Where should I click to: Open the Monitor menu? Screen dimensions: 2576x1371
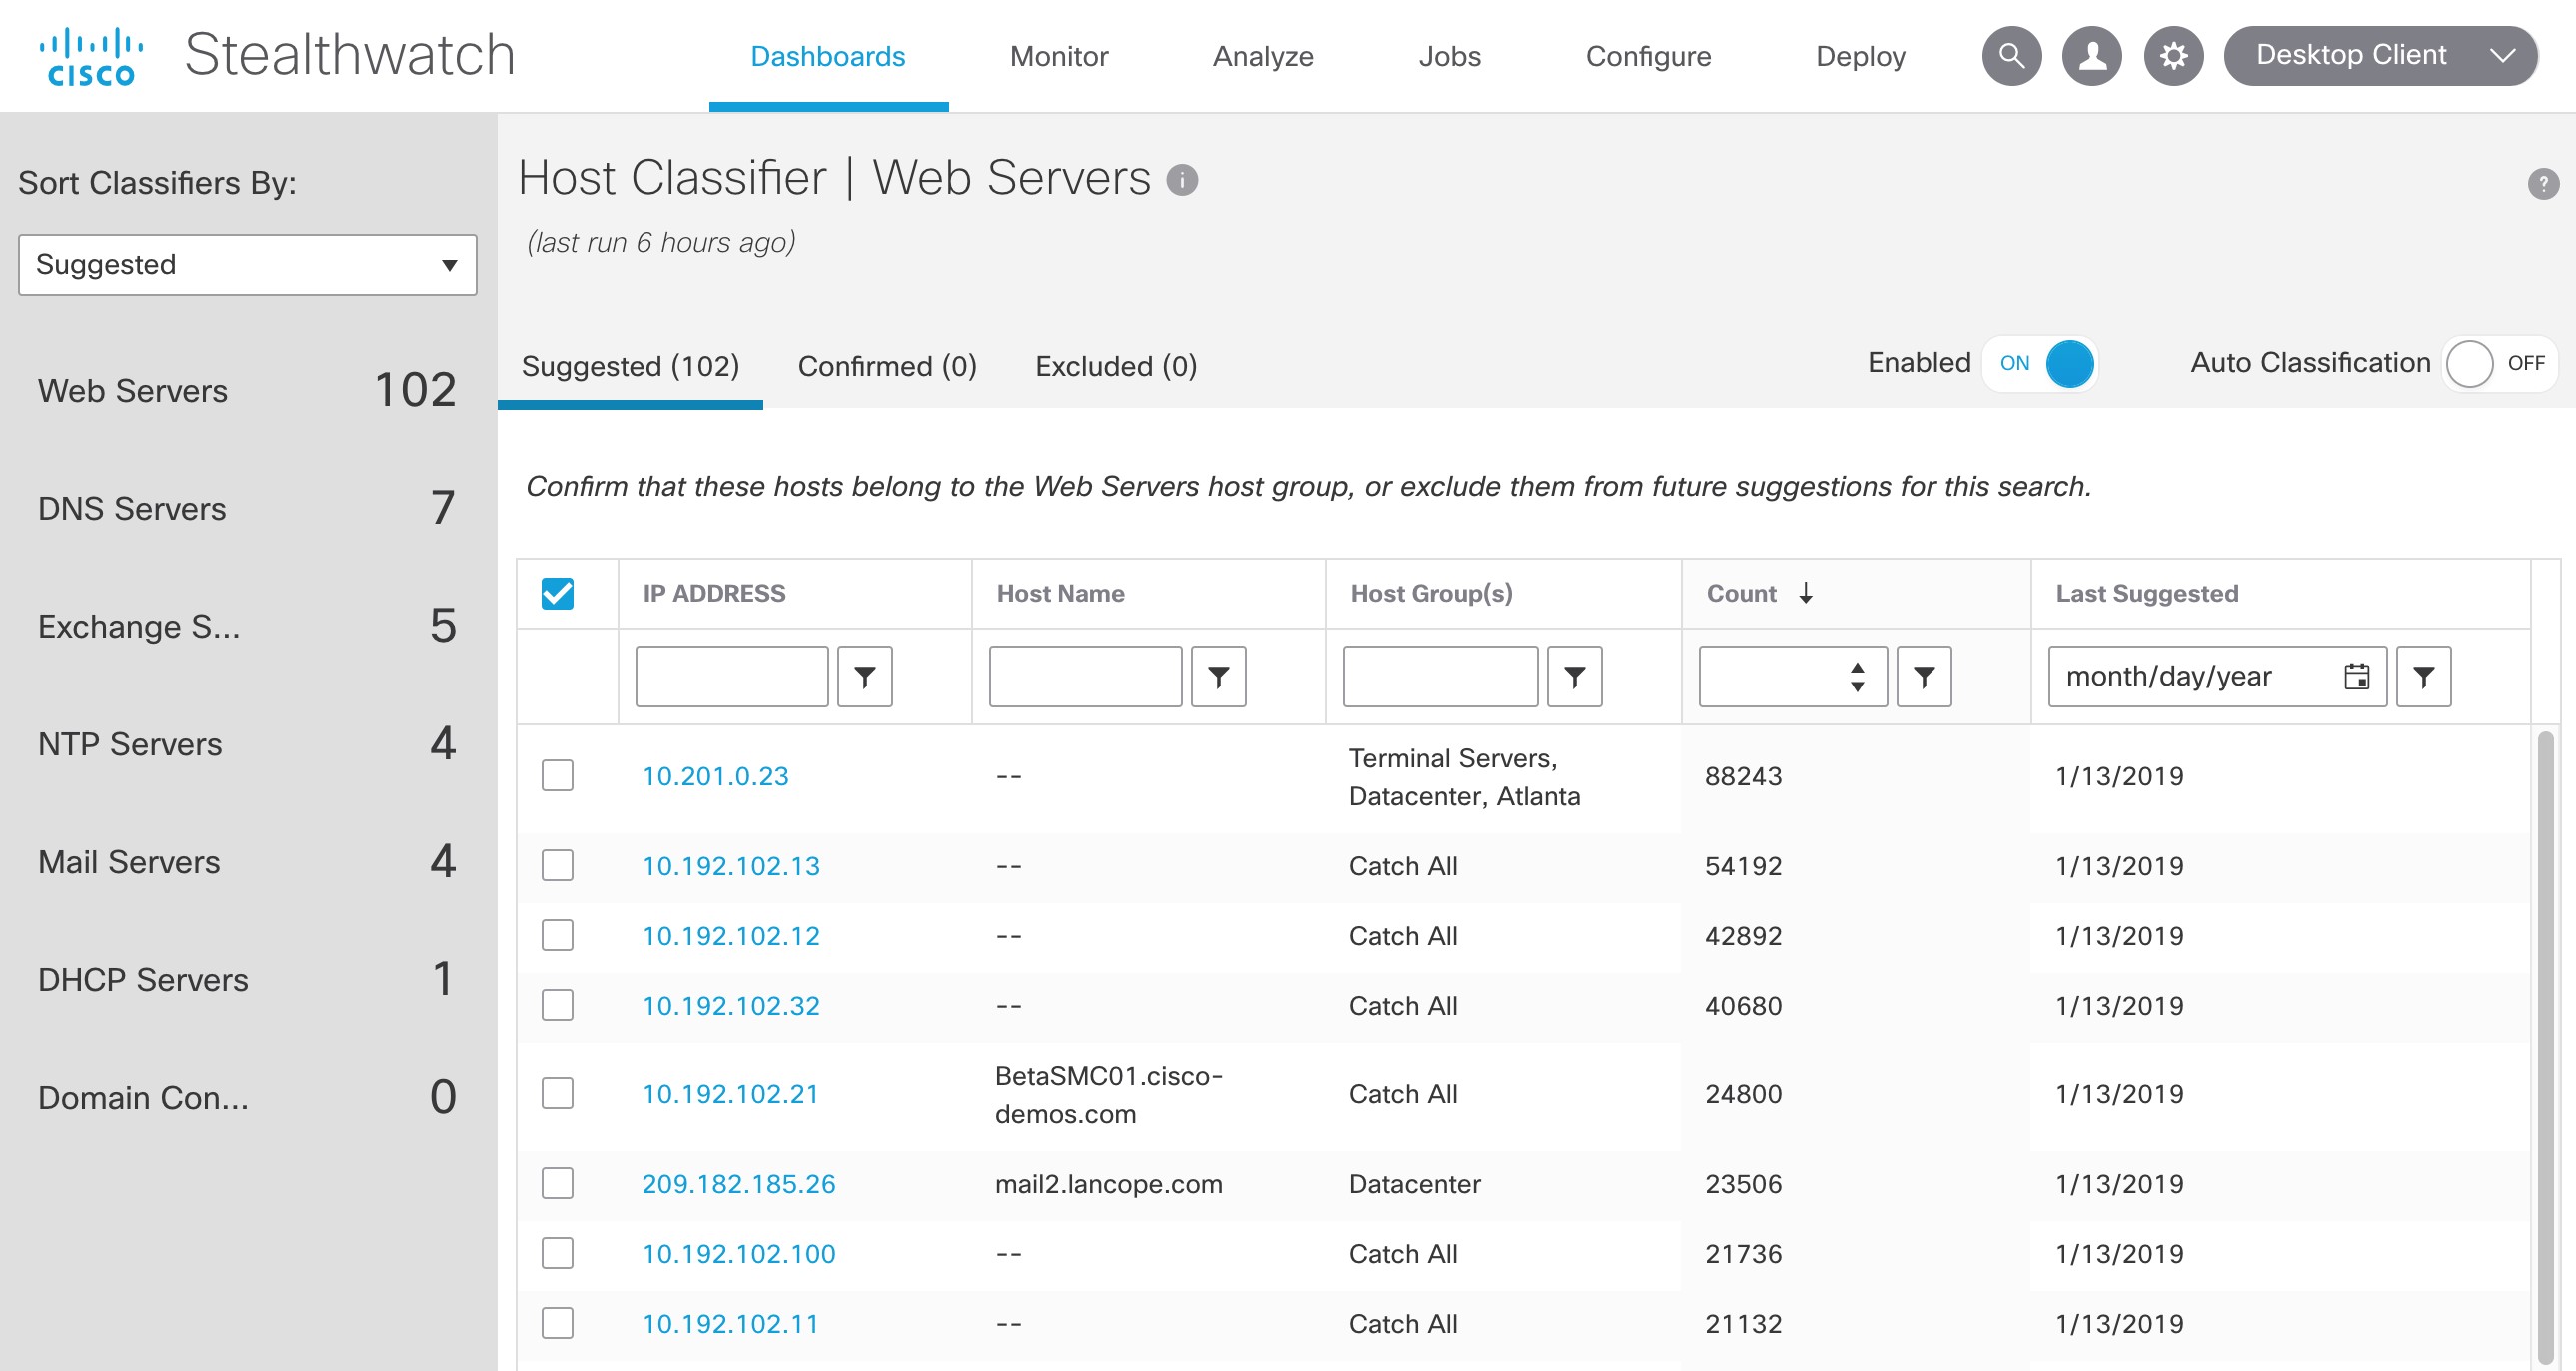pos(1059,56)
